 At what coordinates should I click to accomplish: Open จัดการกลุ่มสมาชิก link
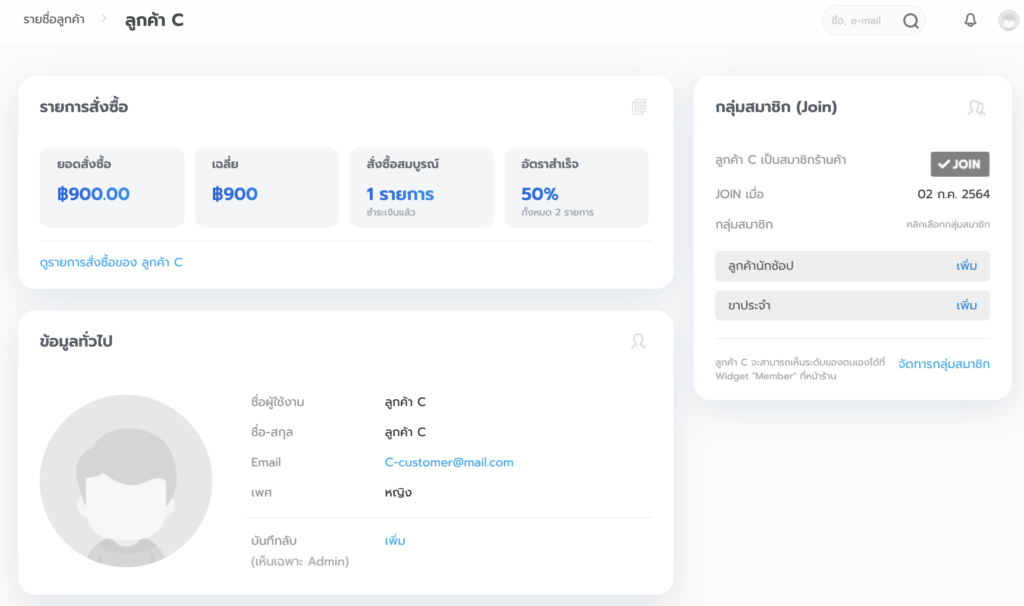[x=943, y=364]
